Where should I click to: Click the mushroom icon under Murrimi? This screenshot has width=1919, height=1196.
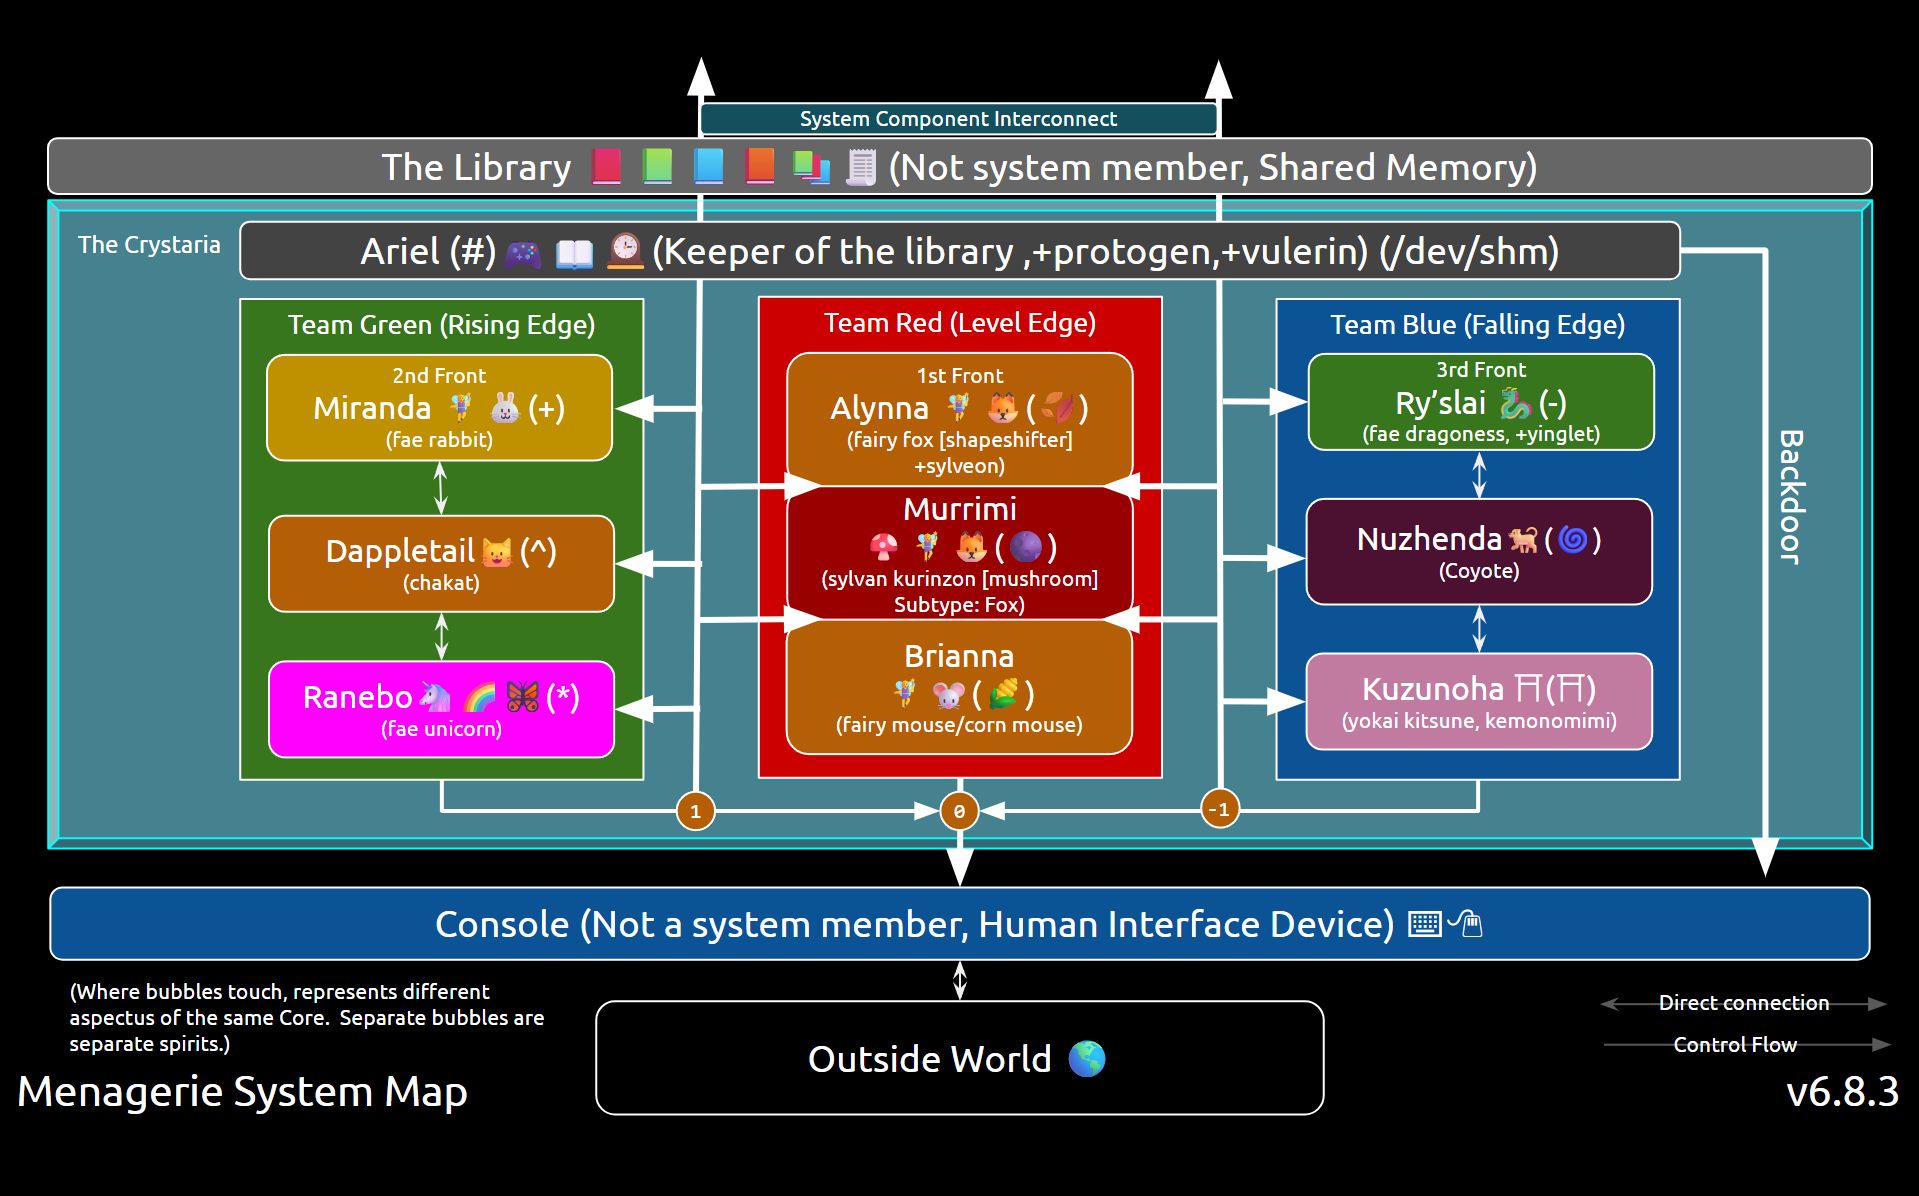(x=883, y=547)
